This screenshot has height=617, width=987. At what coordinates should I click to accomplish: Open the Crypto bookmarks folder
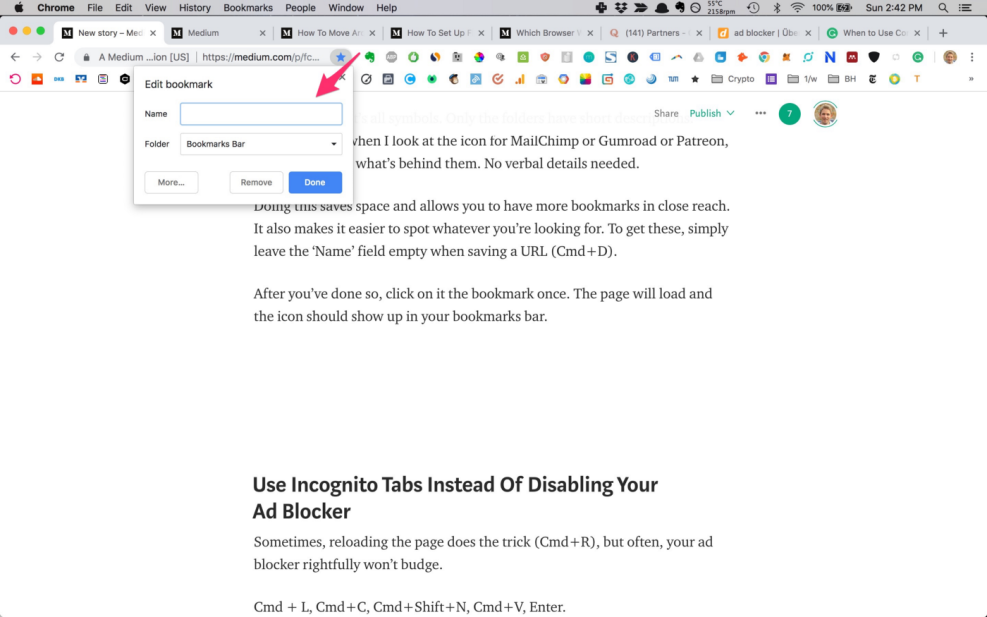point(733,79)
